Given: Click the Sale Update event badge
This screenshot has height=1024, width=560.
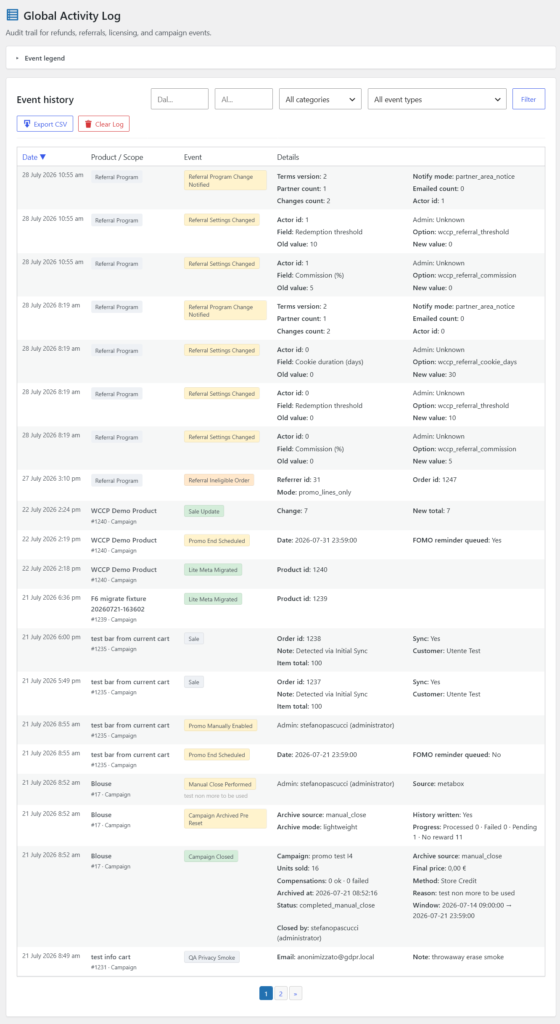Looking at the screenshot, I should [204, 511].
